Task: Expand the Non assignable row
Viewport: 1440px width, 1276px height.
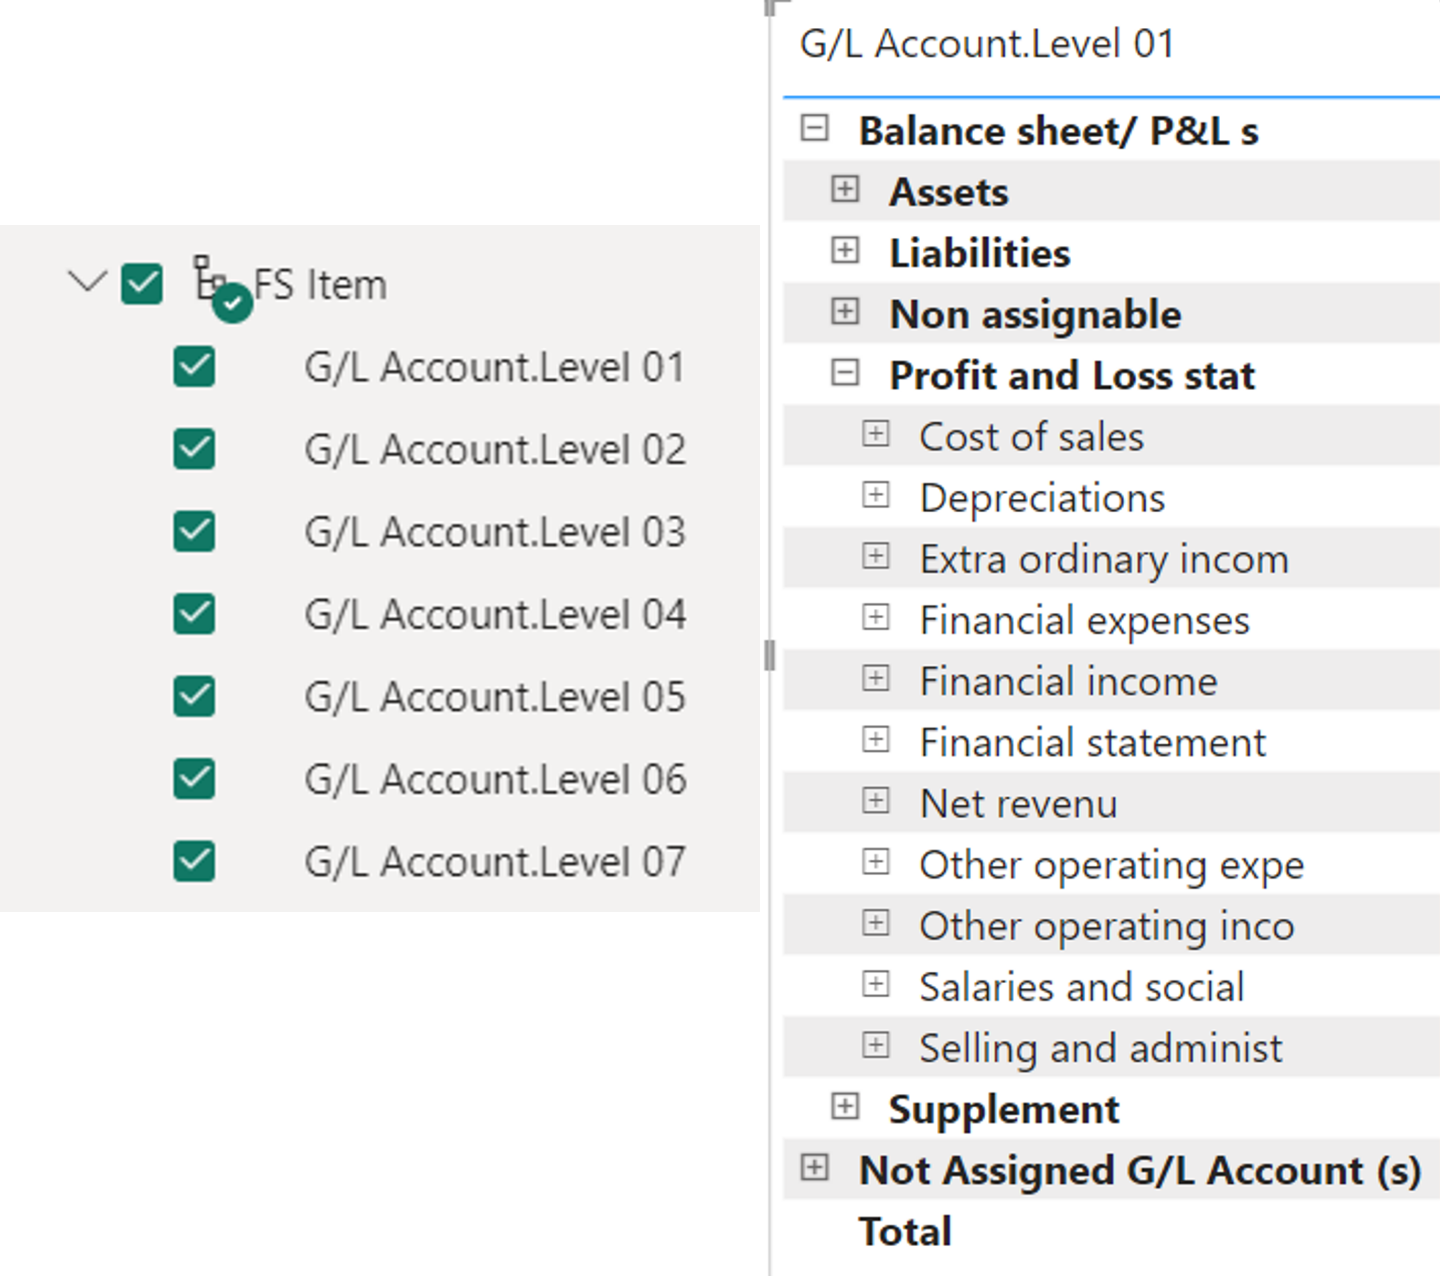Action: [845, 312]
